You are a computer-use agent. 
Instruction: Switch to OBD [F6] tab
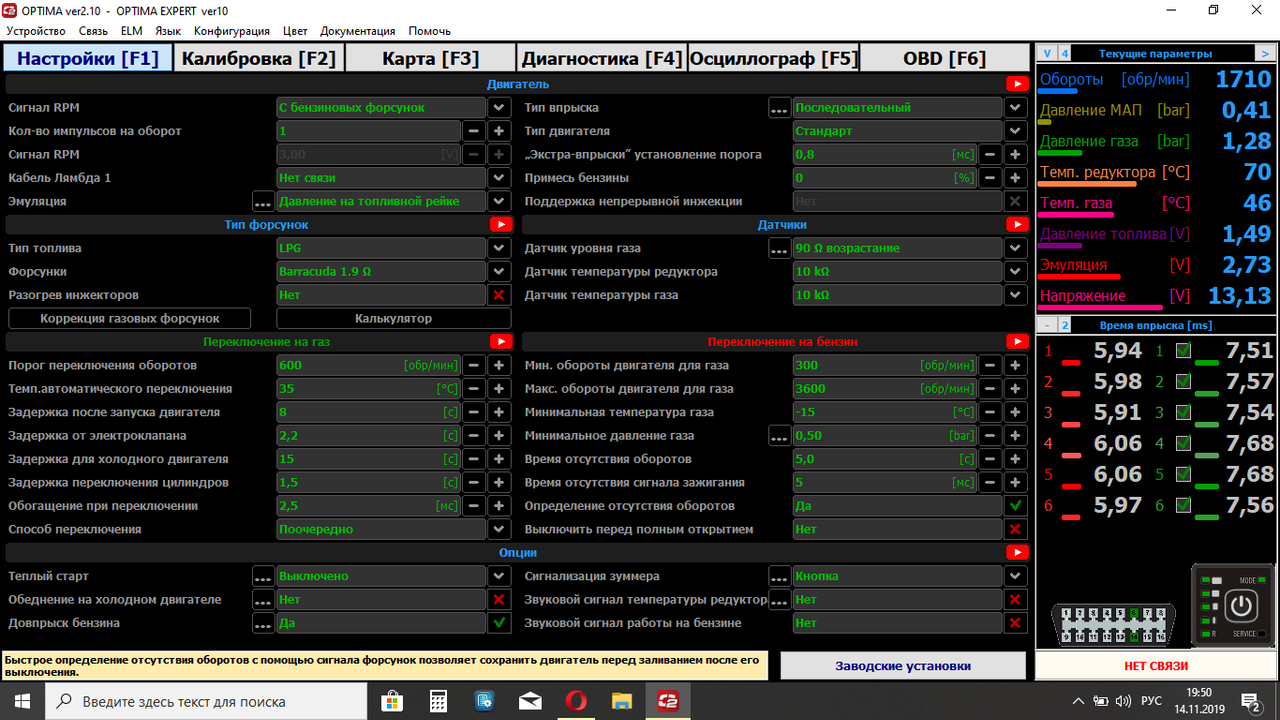click(944, 58)
